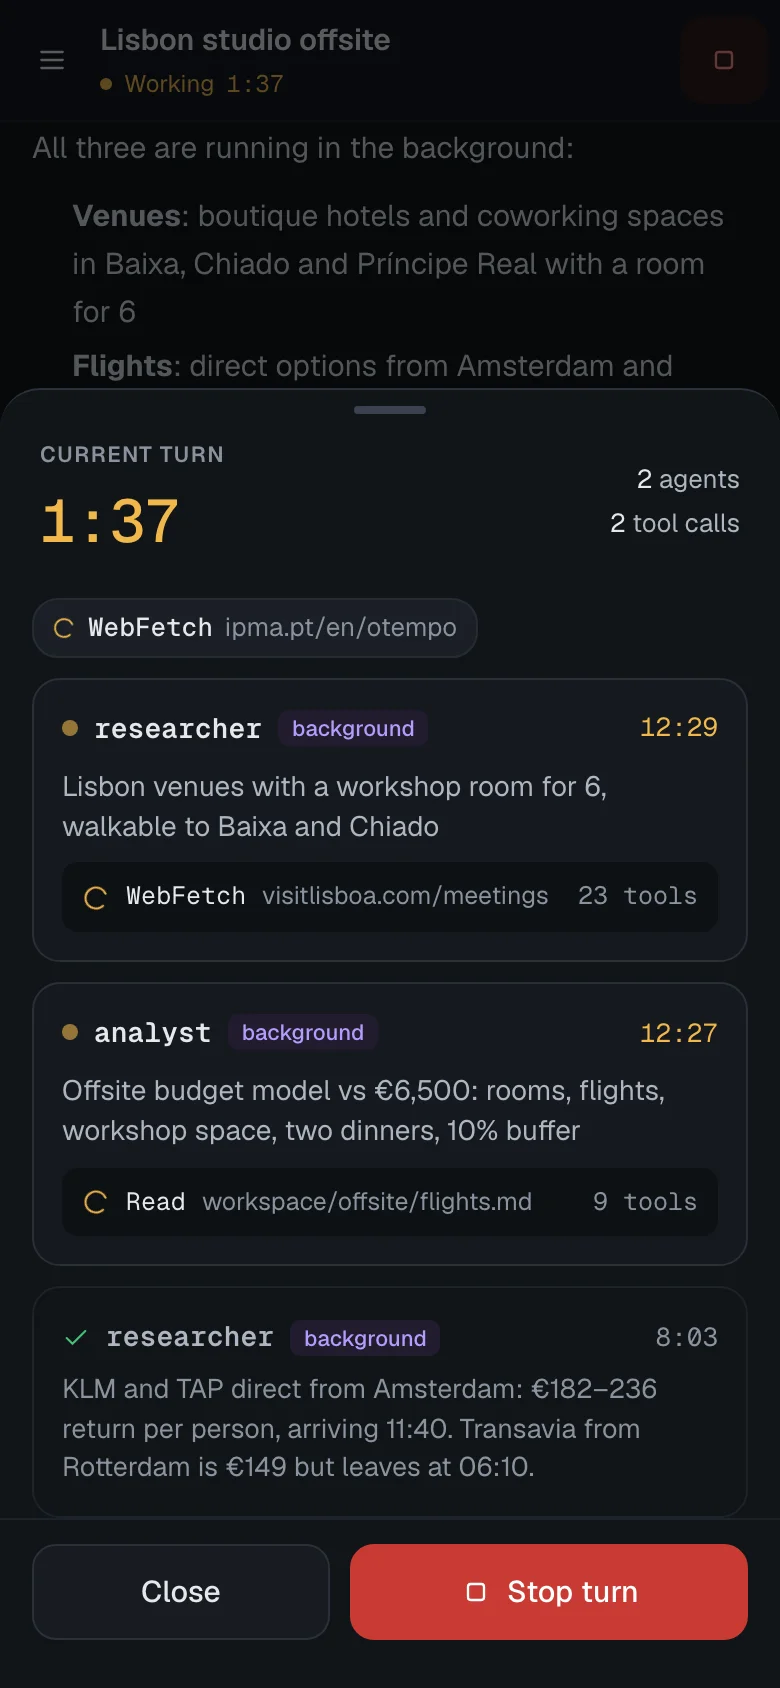Click the Close button
Viewport: 780px width, 1688px height.
181,1592
